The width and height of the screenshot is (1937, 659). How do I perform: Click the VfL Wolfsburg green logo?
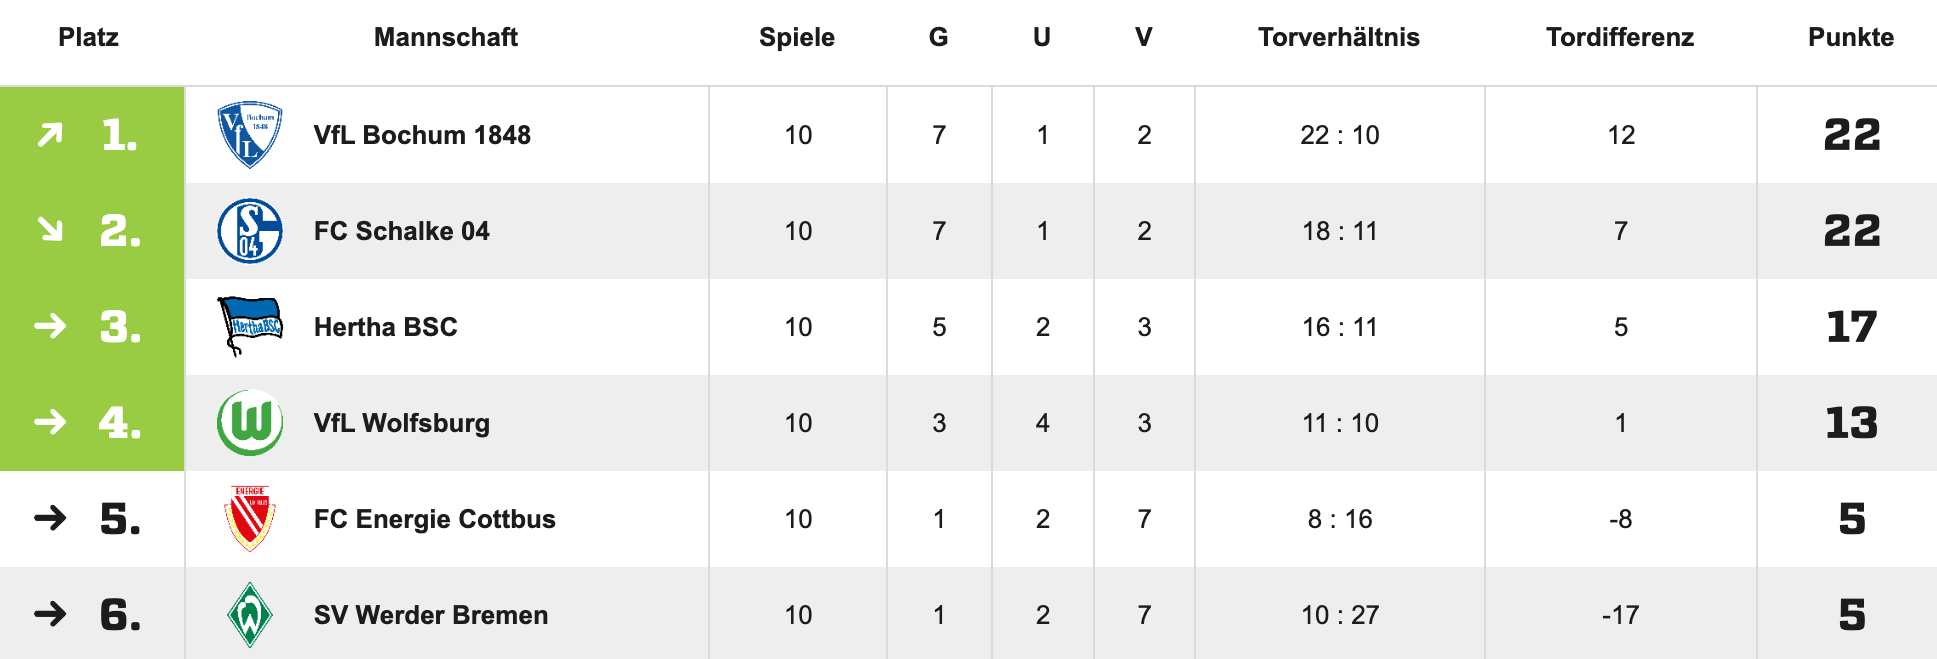click(x=250, y=423)
